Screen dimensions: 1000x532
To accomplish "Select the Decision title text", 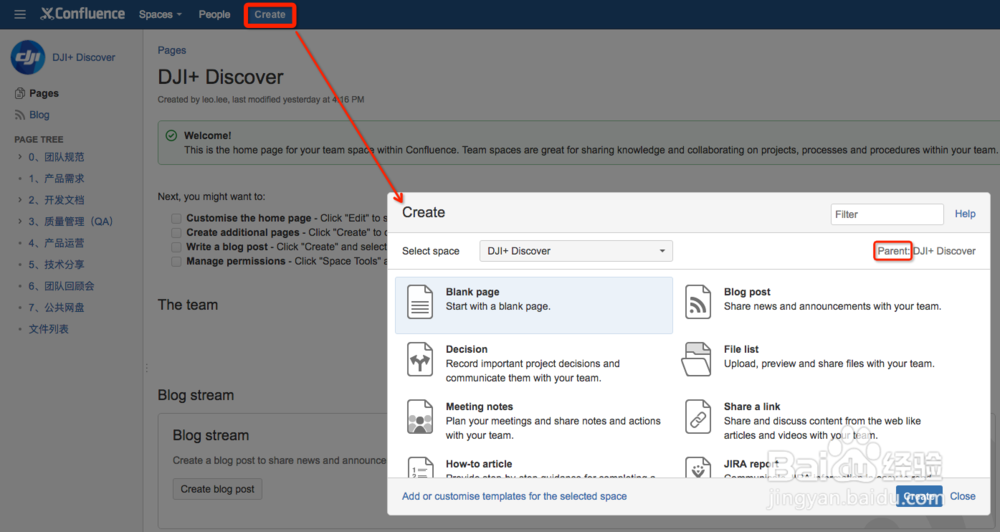I will click(x=466, y=349).
